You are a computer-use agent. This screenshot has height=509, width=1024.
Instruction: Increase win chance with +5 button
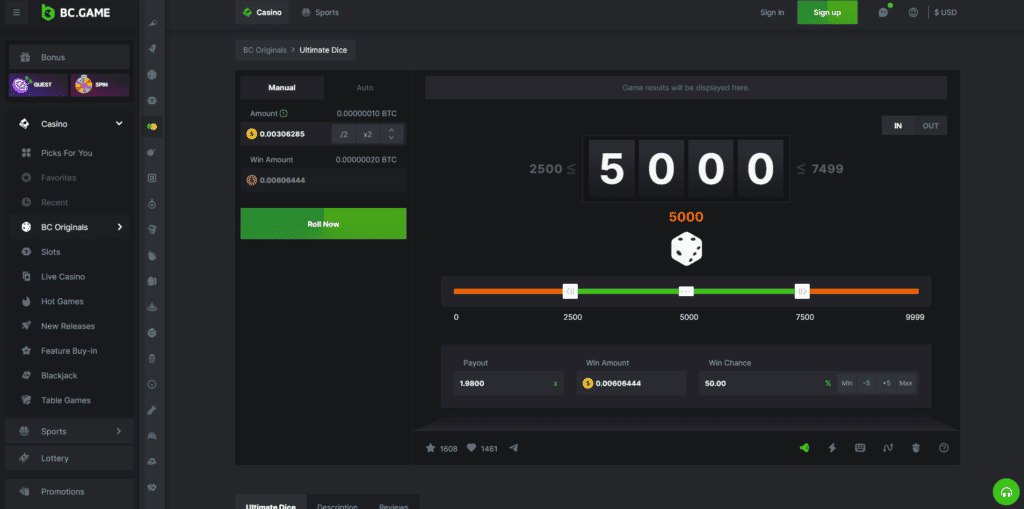pyautogui.click(x=886, y=383)
